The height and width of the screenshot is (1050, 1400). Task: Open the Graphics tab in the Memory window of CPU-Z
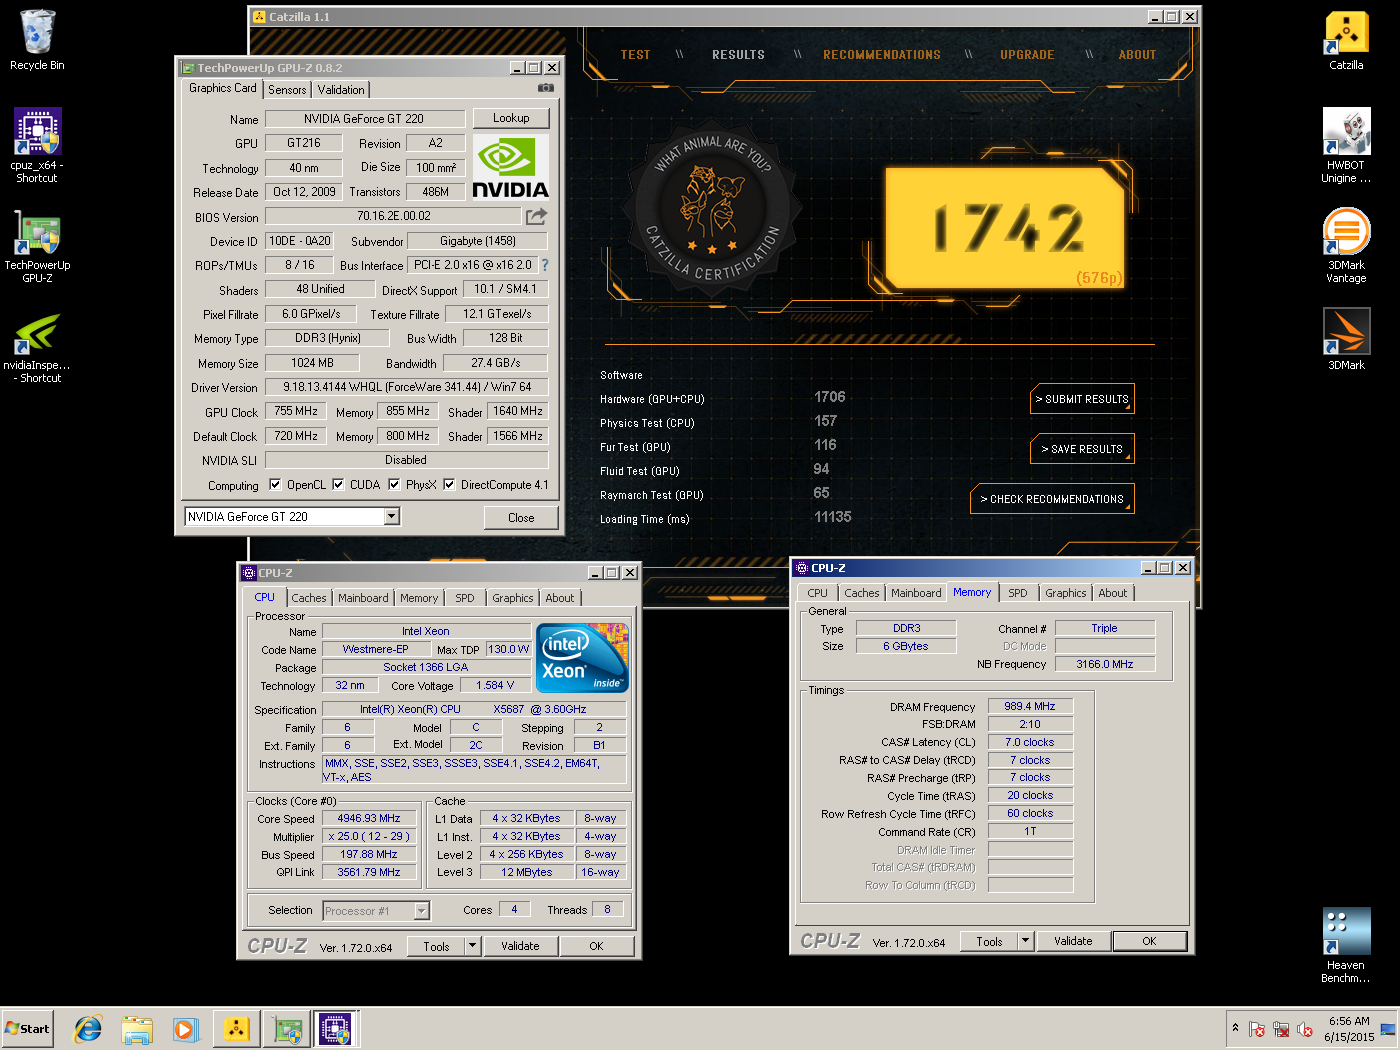point(1066,593)
